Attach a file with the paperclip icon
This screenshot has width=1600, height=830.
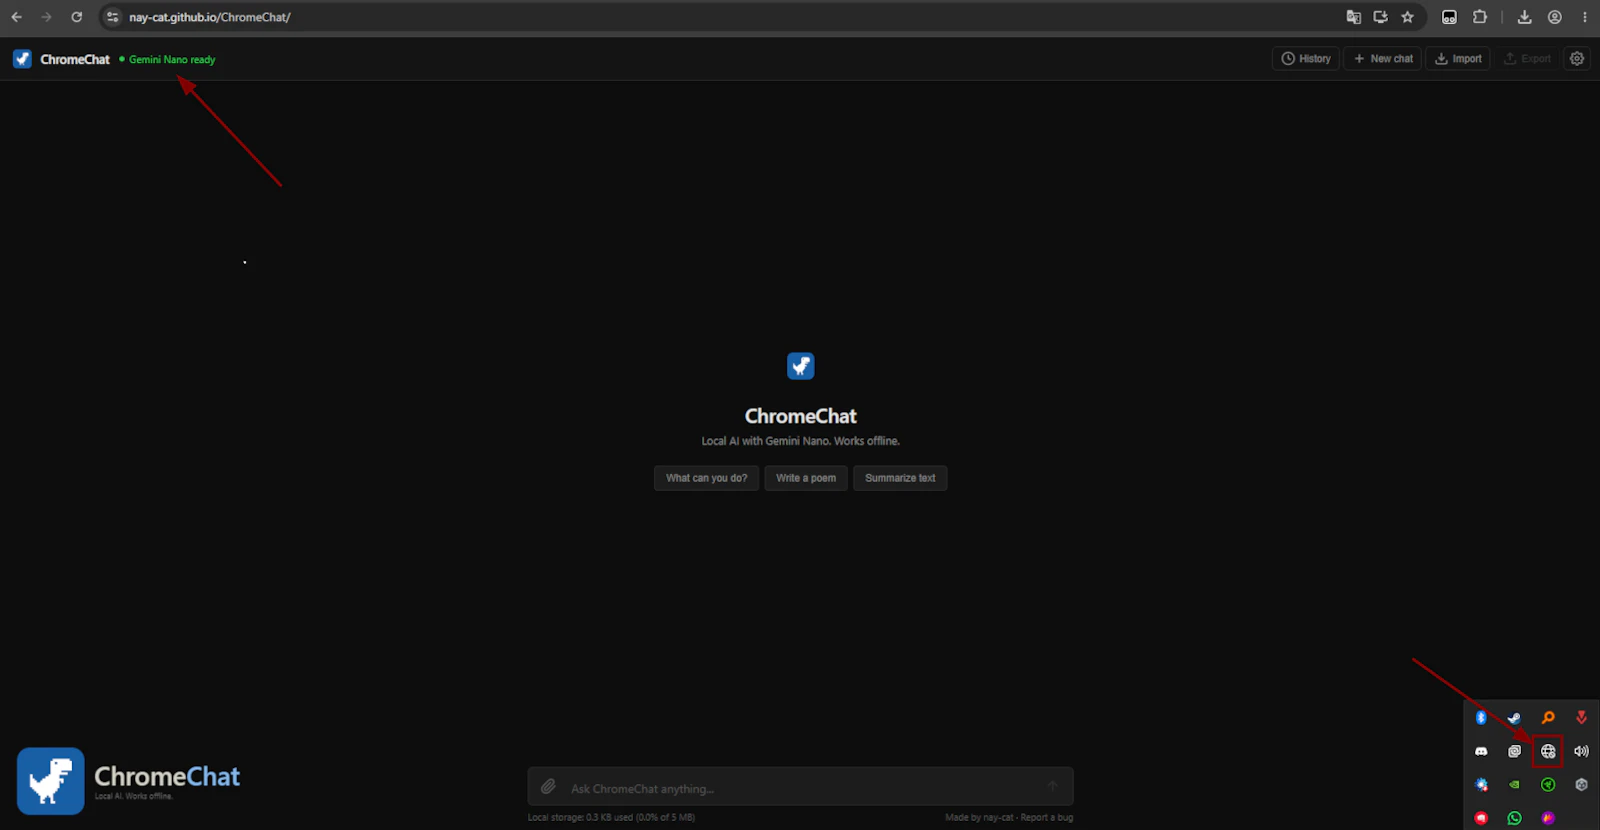[548, 787]
